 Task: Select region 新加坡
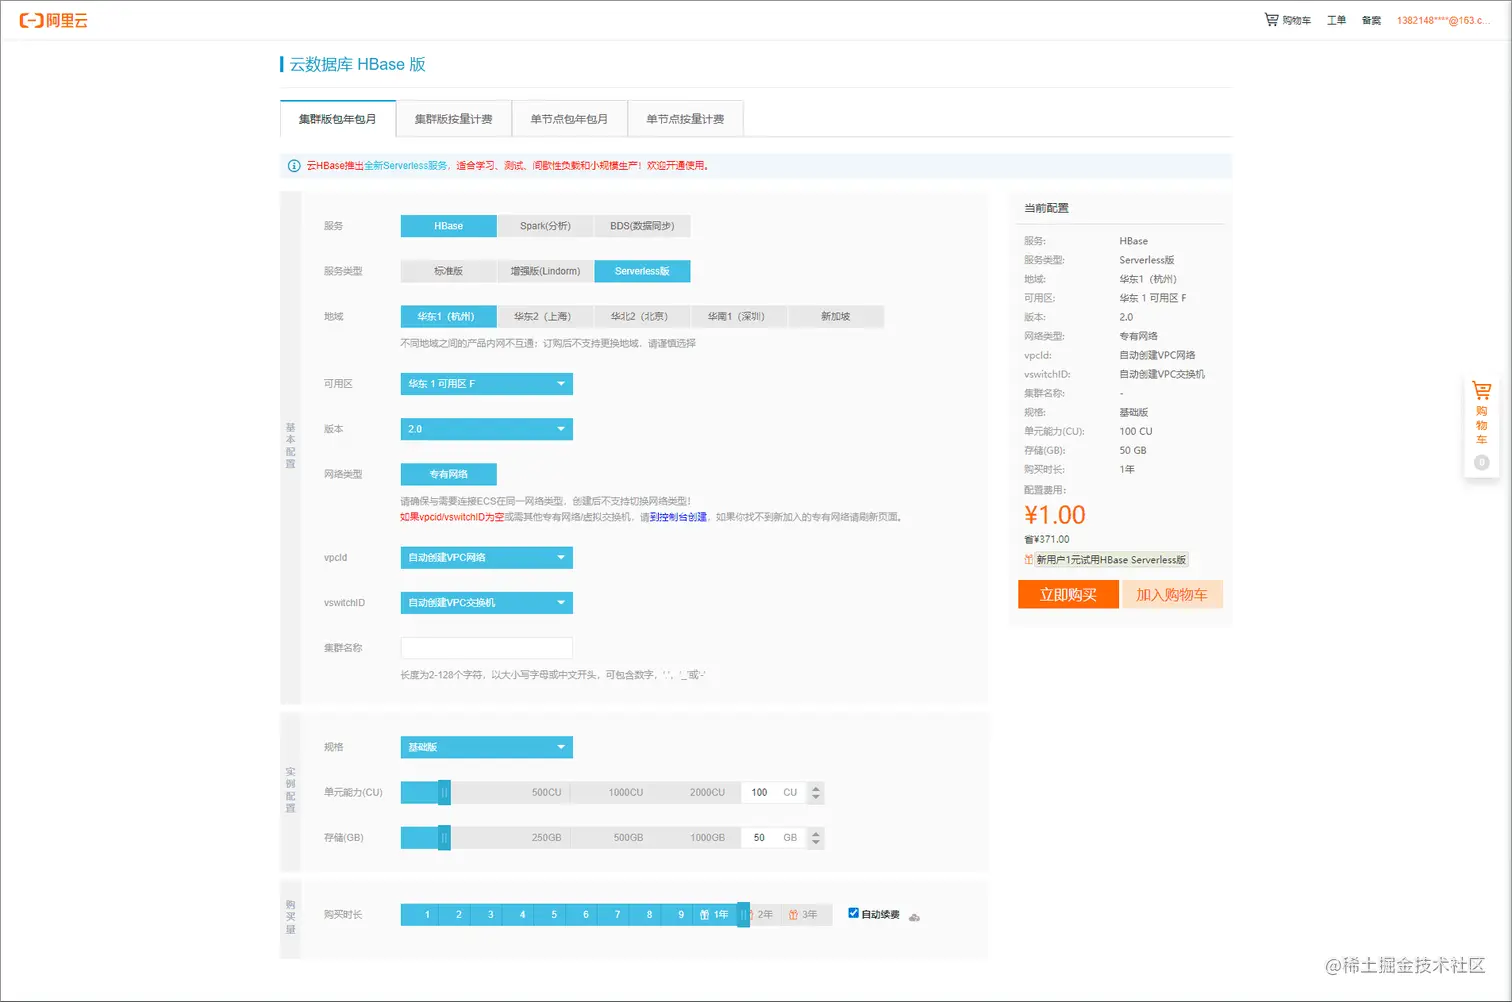(x=836, y=316)
